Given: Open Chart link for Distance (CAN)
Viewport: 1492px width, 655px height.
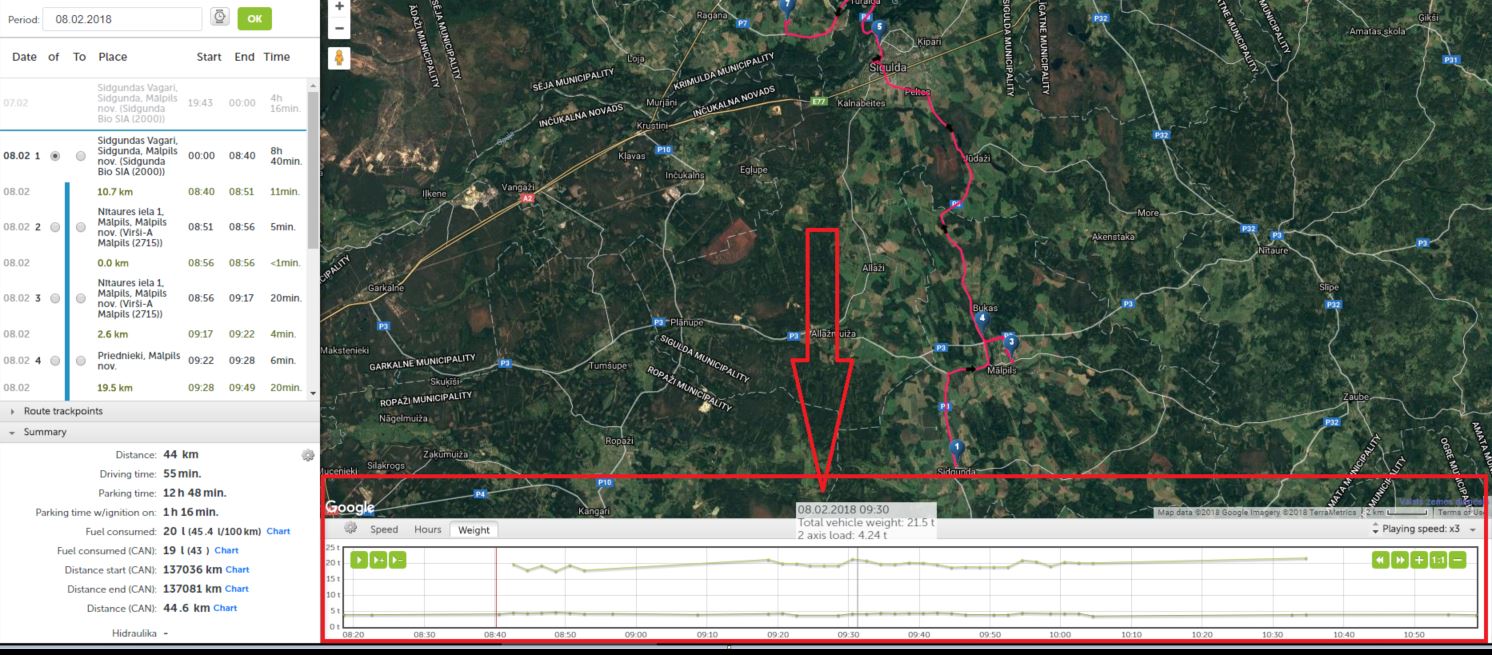Looking at the screenshot, I should pos(225,607).
